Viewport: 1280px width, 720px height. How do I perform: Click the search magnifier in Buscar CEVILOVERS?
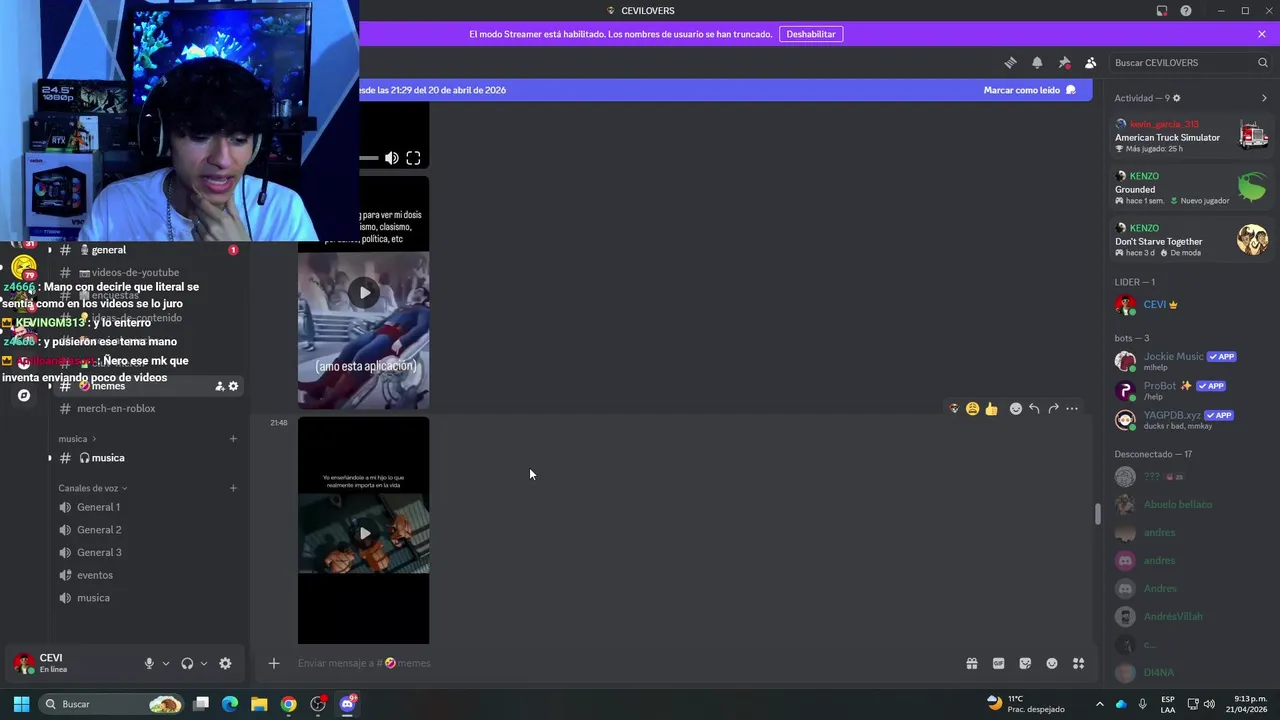point(1263,62)
